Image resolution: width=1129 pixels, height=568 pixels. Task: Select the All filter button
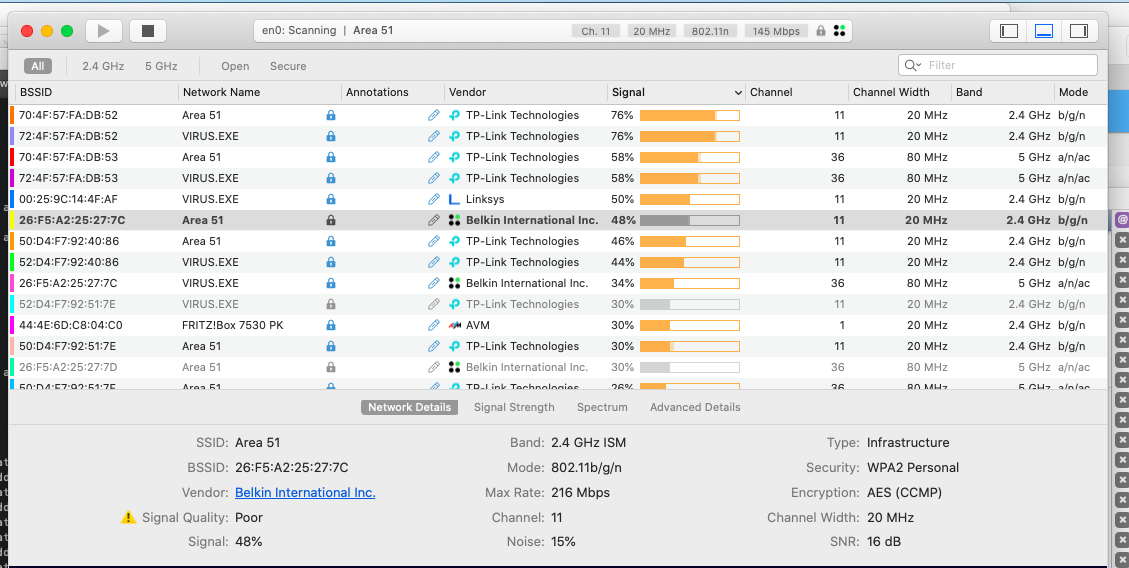point(37,66)
